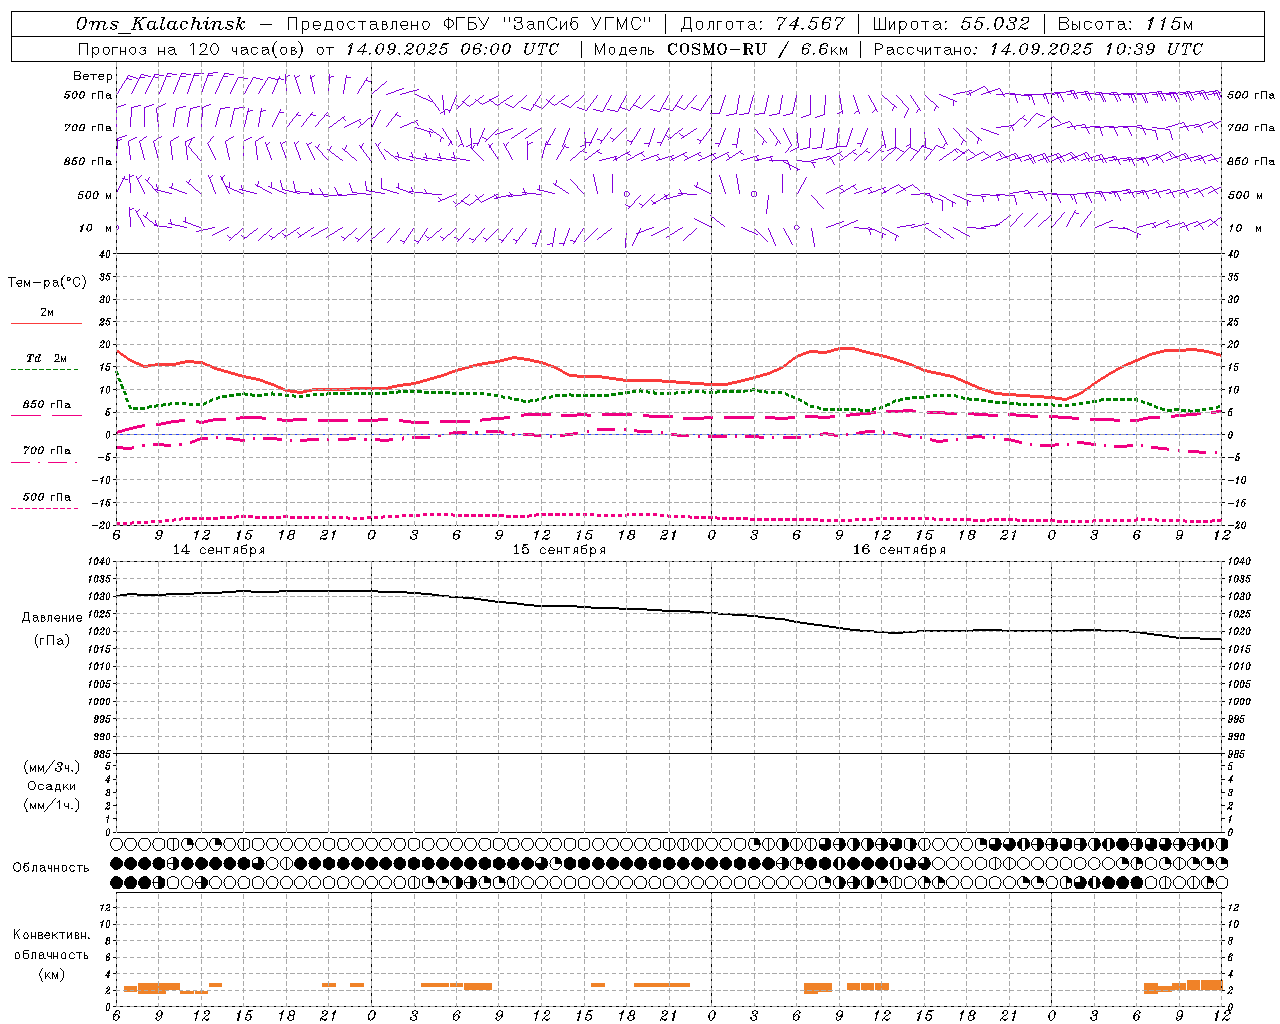The image size is (1280, 1024).
Task: Click the 15 сентября date label
Action: coord(559,550)
